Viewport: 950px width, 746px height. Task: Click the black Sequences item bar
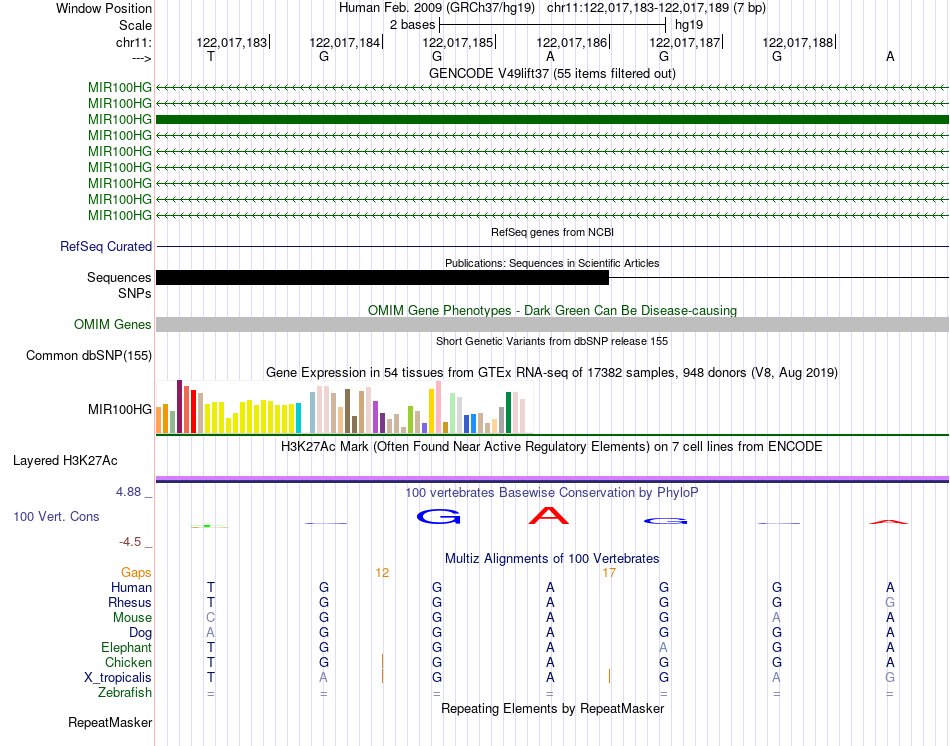tap(382, 278)
